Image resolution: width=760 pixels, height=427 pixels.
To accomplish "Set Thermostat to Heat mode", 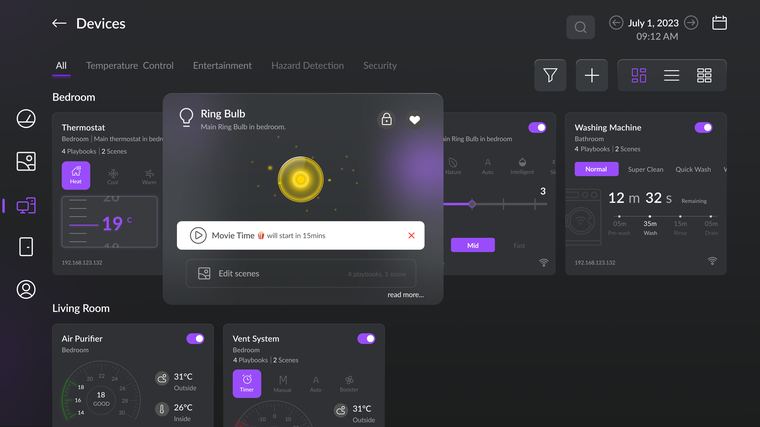I will tap(76, 175).
